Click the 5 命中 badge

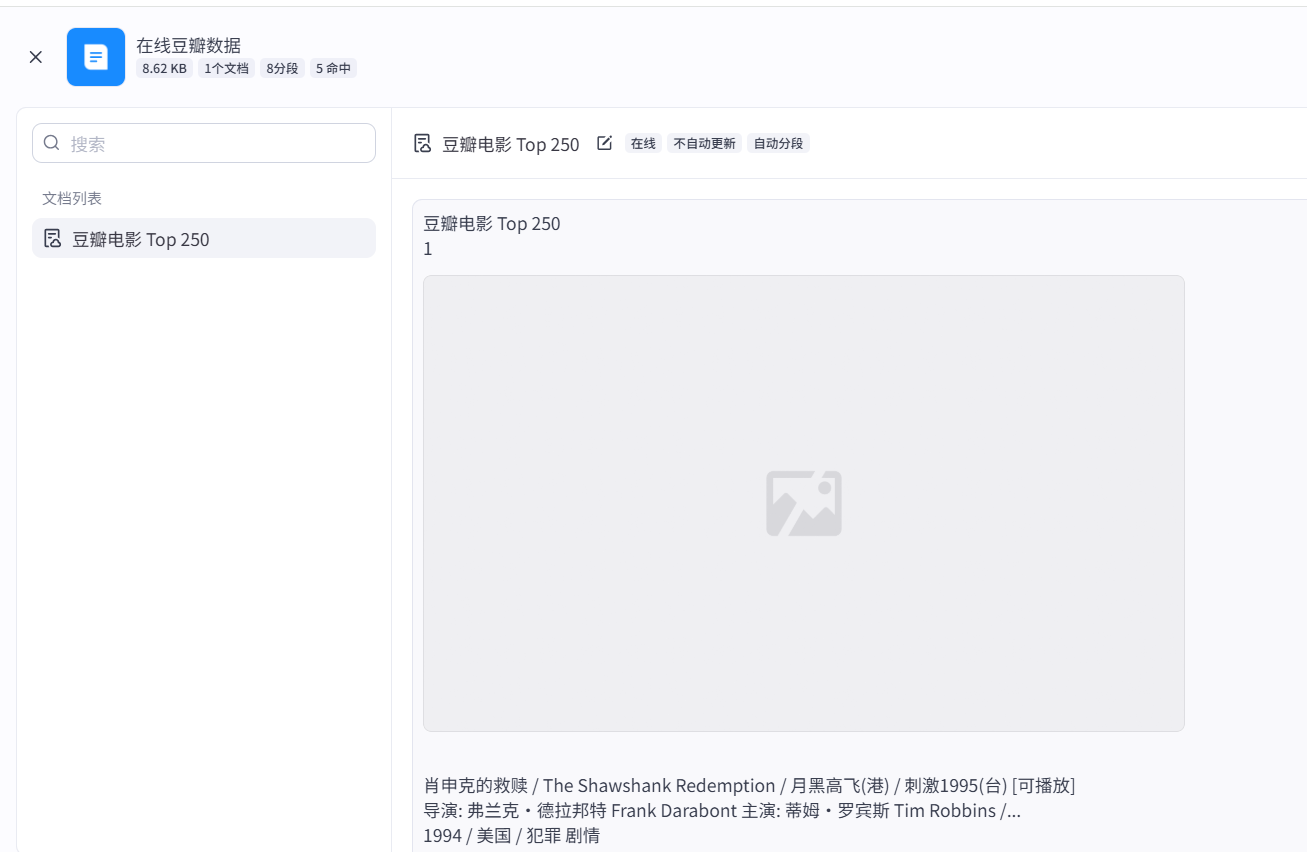pos(333,68)
